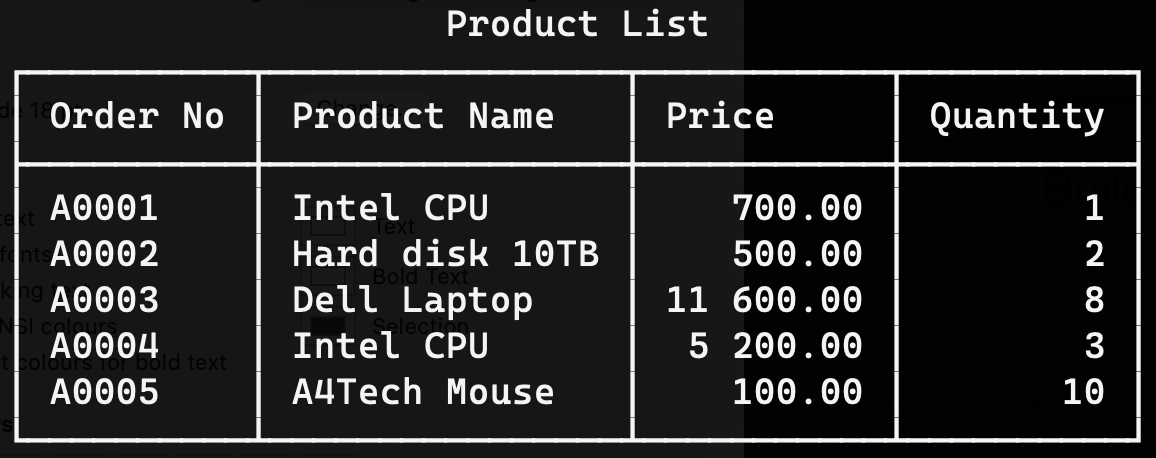Click the Product Name column header
Viewport: 1156px width, 458px height.
coord(423,116)
